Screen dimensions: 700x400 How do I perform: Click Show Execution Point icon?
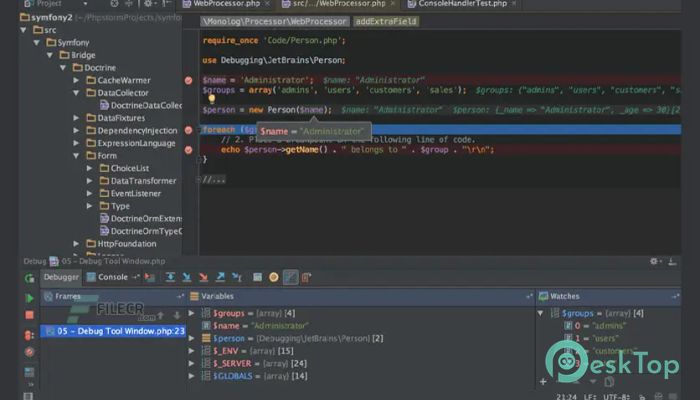(x=150, y=278)
